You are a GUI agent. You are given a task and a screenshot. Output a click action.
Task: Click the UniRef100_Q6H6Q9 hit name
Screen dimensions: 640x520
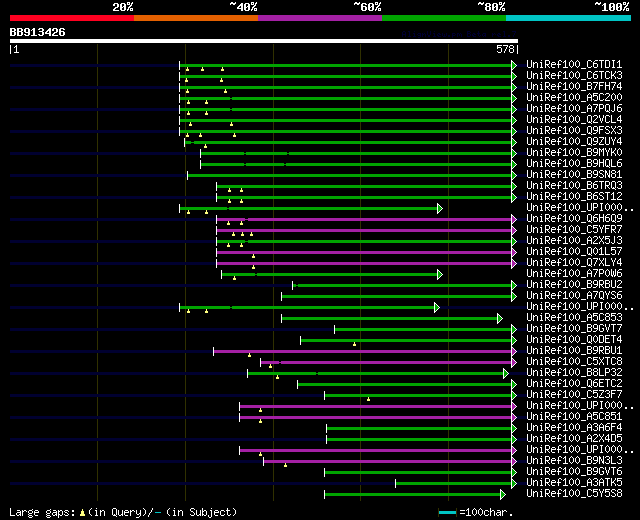[x=574, y=219]
